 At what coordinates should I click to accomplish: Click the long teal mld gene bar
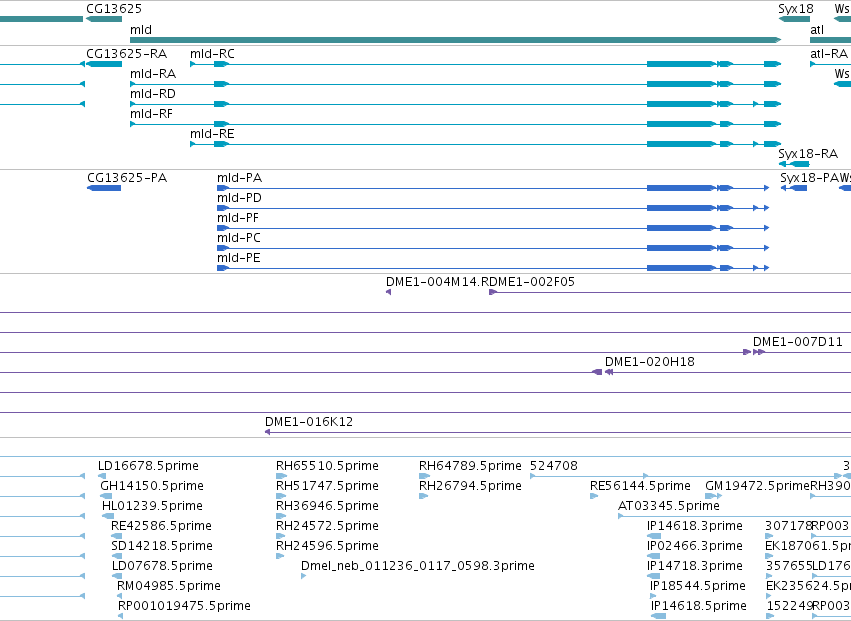[x=455, y=40]
